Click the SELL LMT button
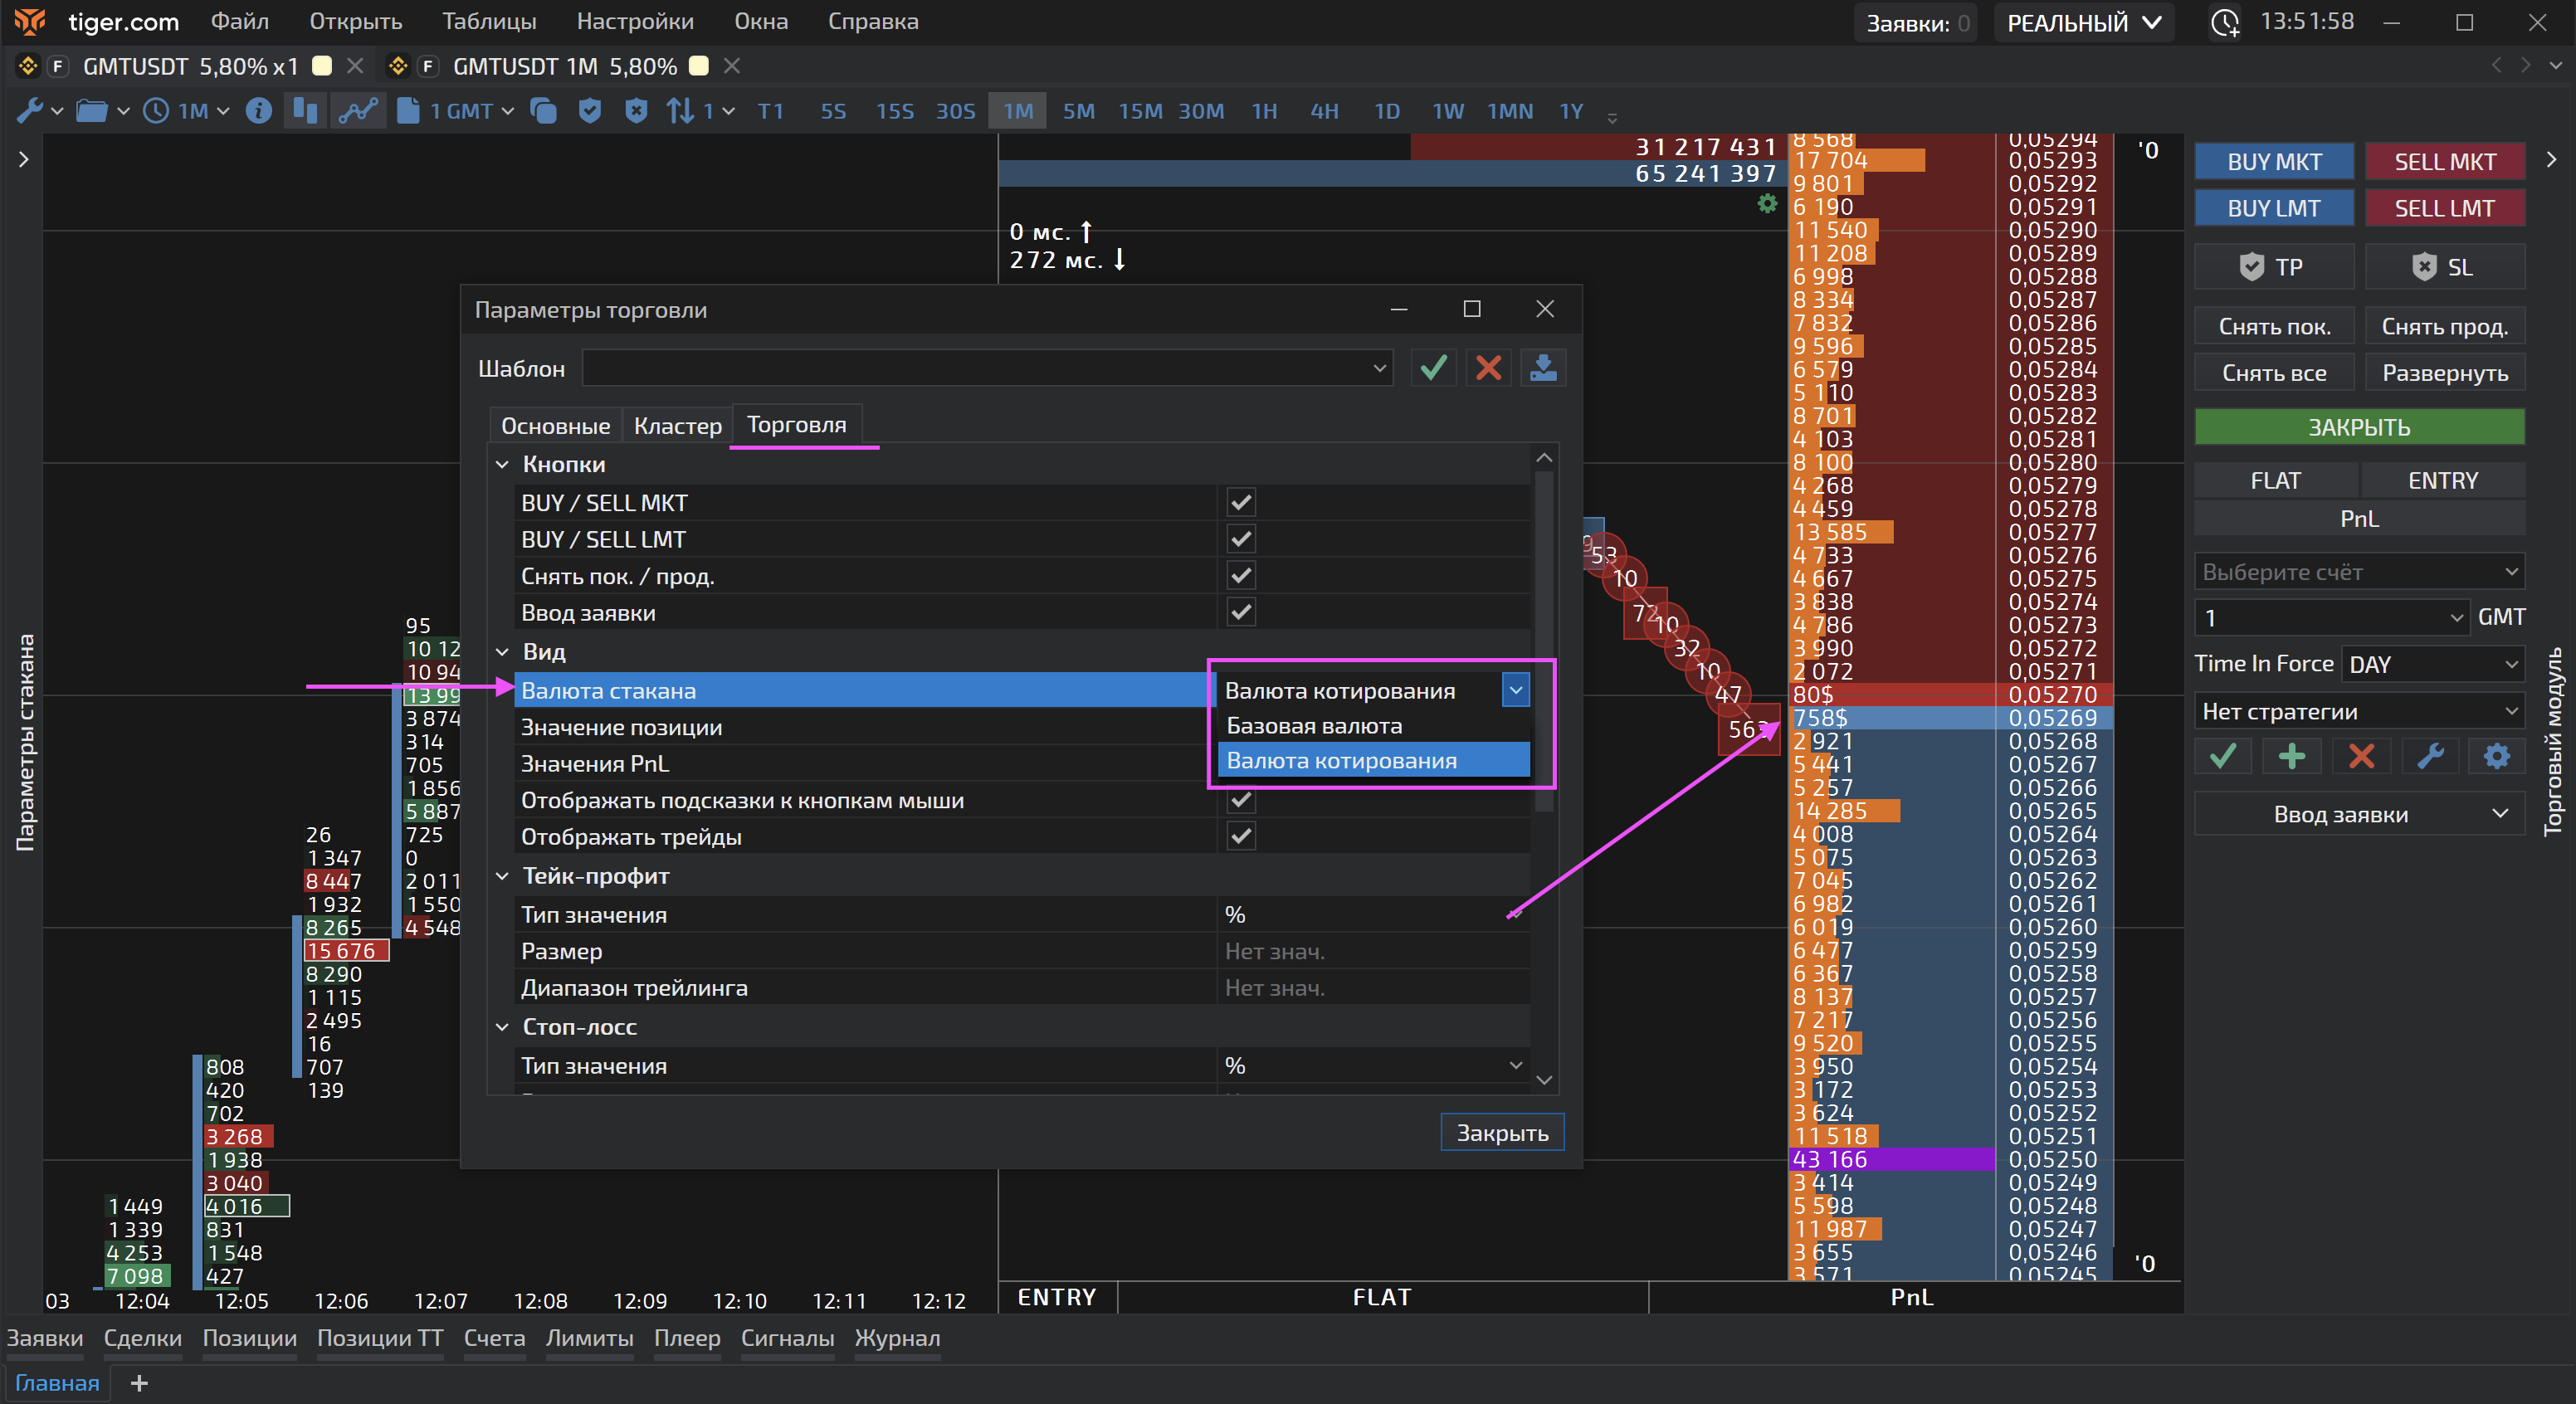 click(x=2443, y=208)
